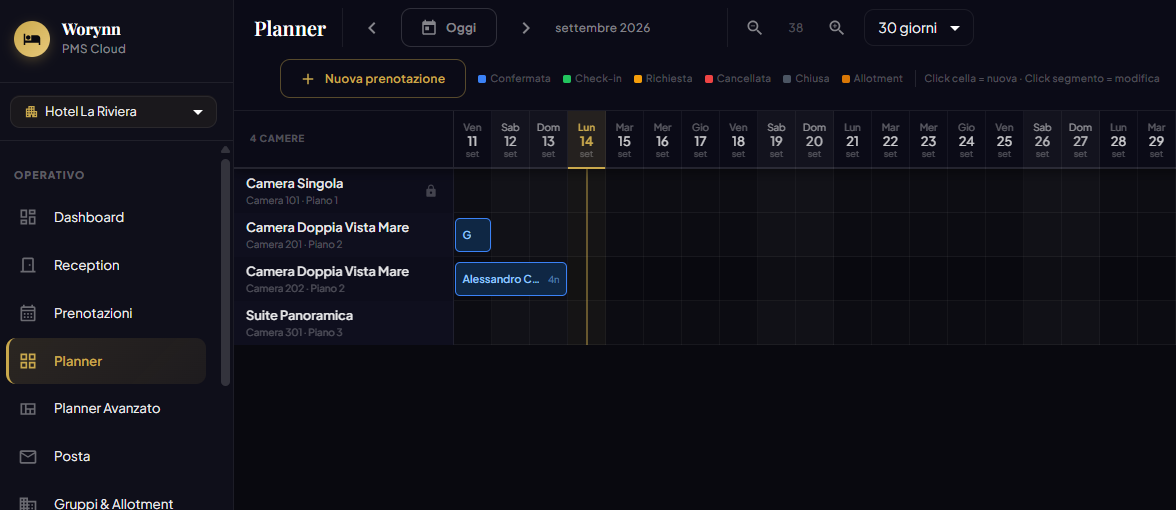This screenshot has height=510, width=1176.
Task: Open Prenotazioni from the sidebar
Action: tap(106, 314)
